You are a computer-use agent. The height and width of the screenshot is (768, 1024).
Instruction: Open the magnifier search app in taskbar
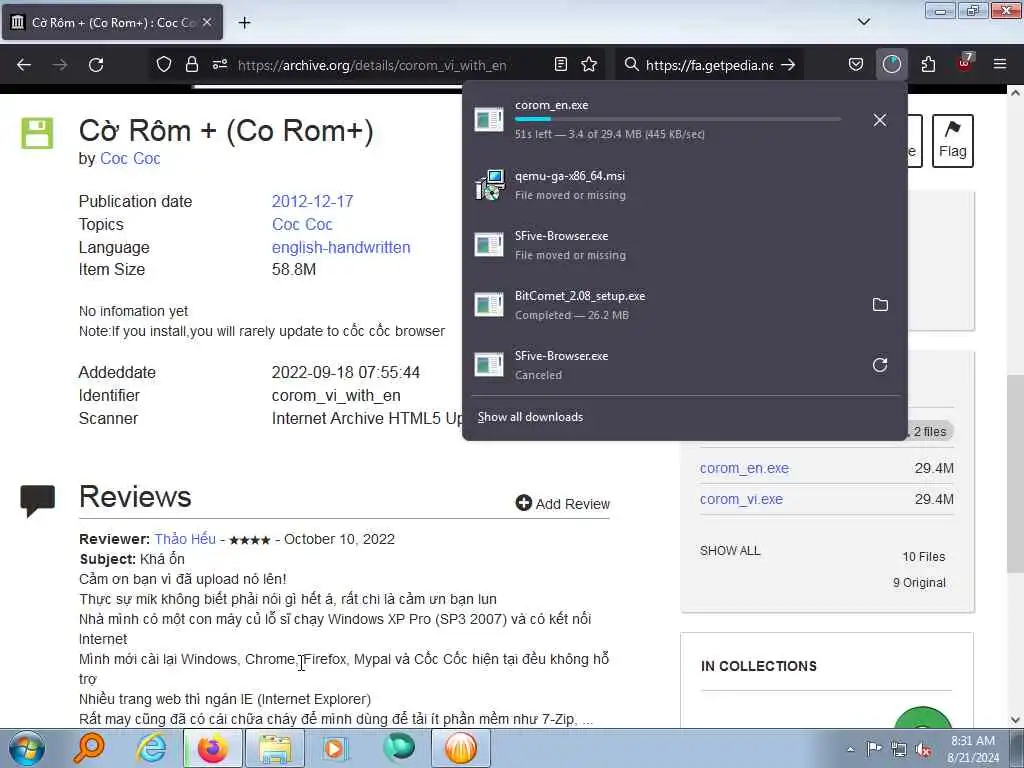(88, 748)
